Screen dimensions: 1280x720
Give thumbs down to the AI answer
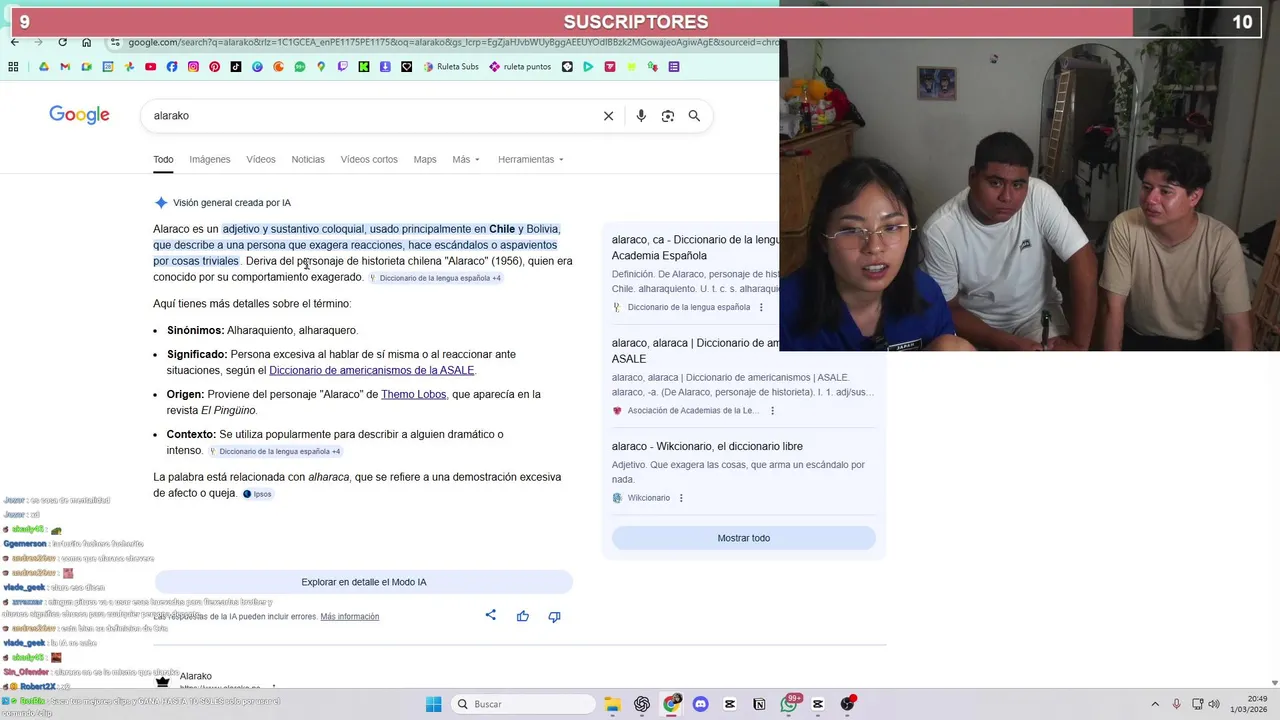coord(554,616)
